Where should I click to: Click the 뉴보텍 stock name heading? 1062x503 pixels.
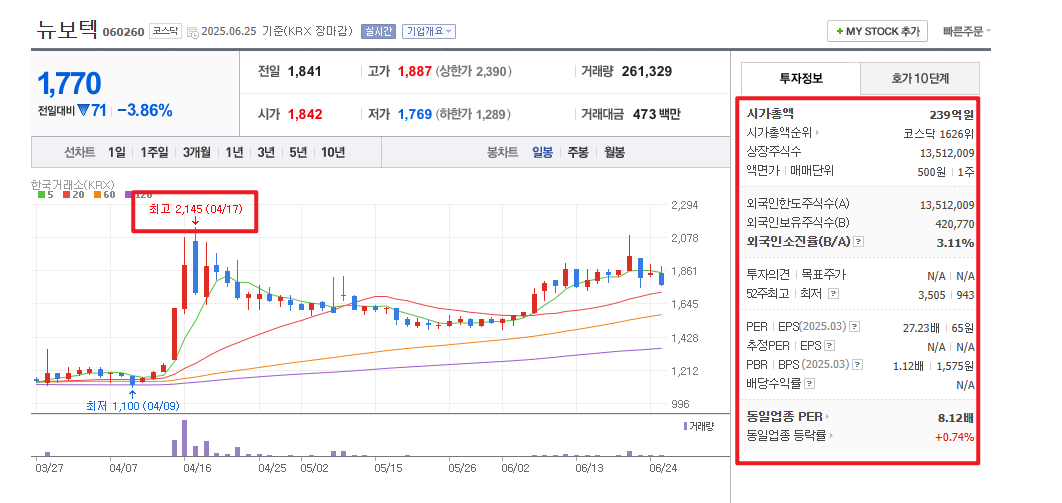click(x=65, y=30)
